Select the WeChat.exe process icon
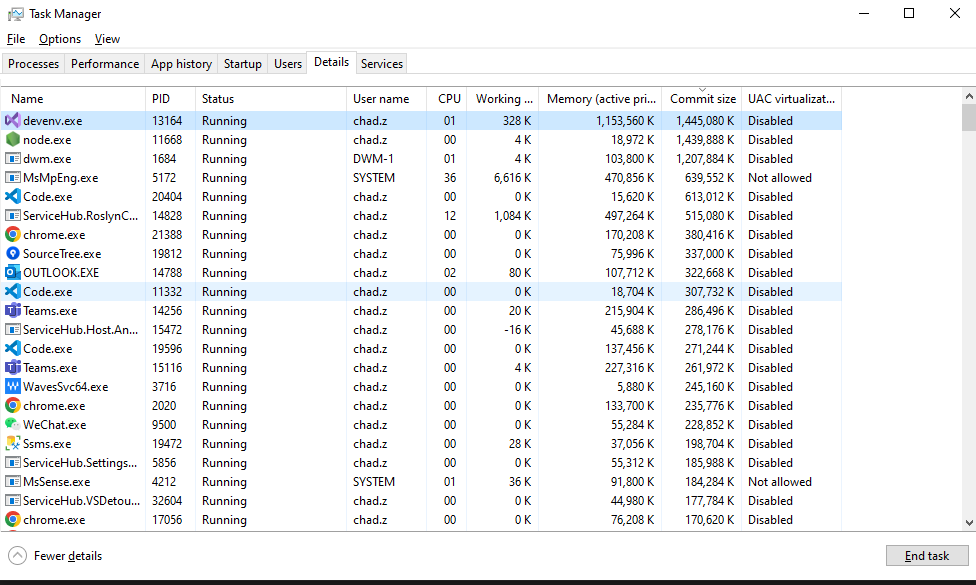The height and width of the screenshot is (585, 976). [13, 425]
